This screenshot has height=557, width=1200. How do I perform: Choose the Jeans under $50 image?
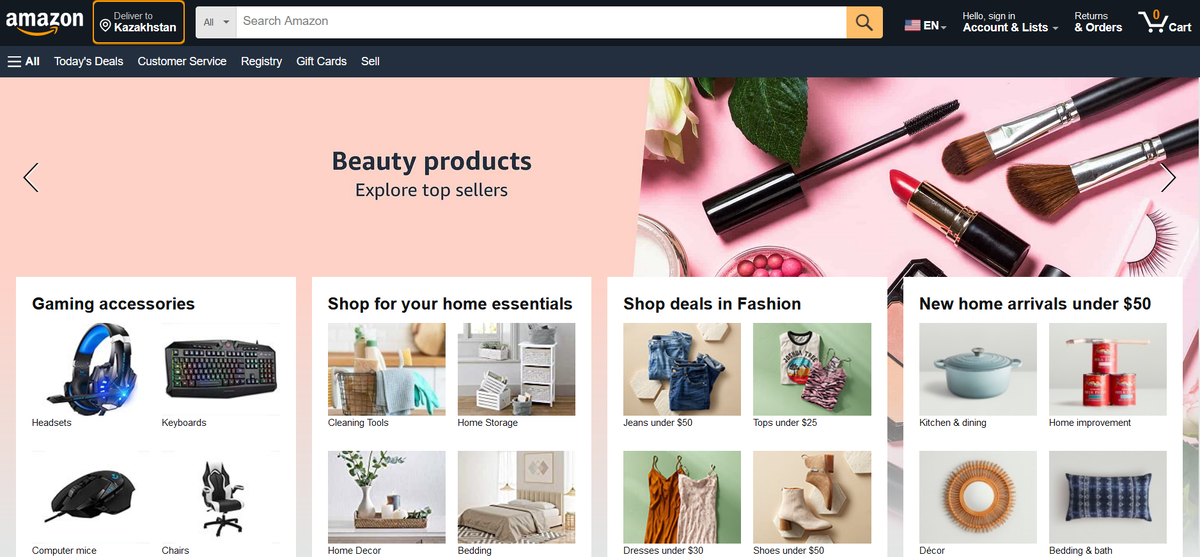(682, 369)
